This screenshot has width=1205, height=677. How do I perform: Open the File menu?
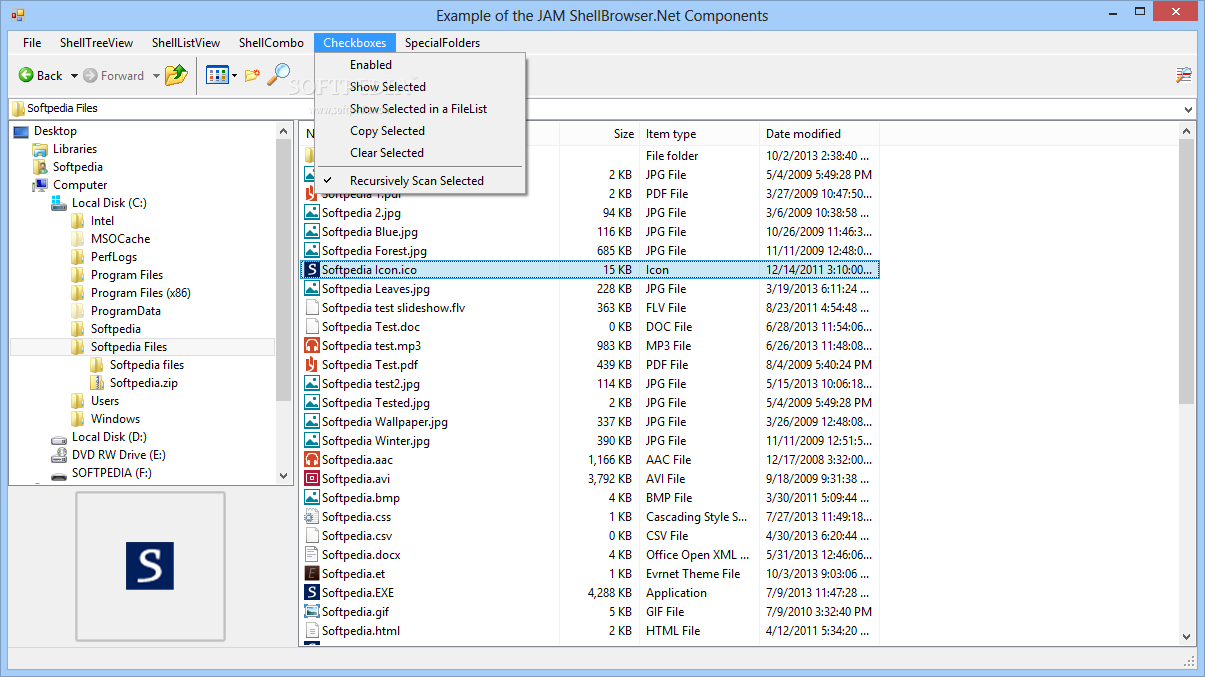[32, 43]
